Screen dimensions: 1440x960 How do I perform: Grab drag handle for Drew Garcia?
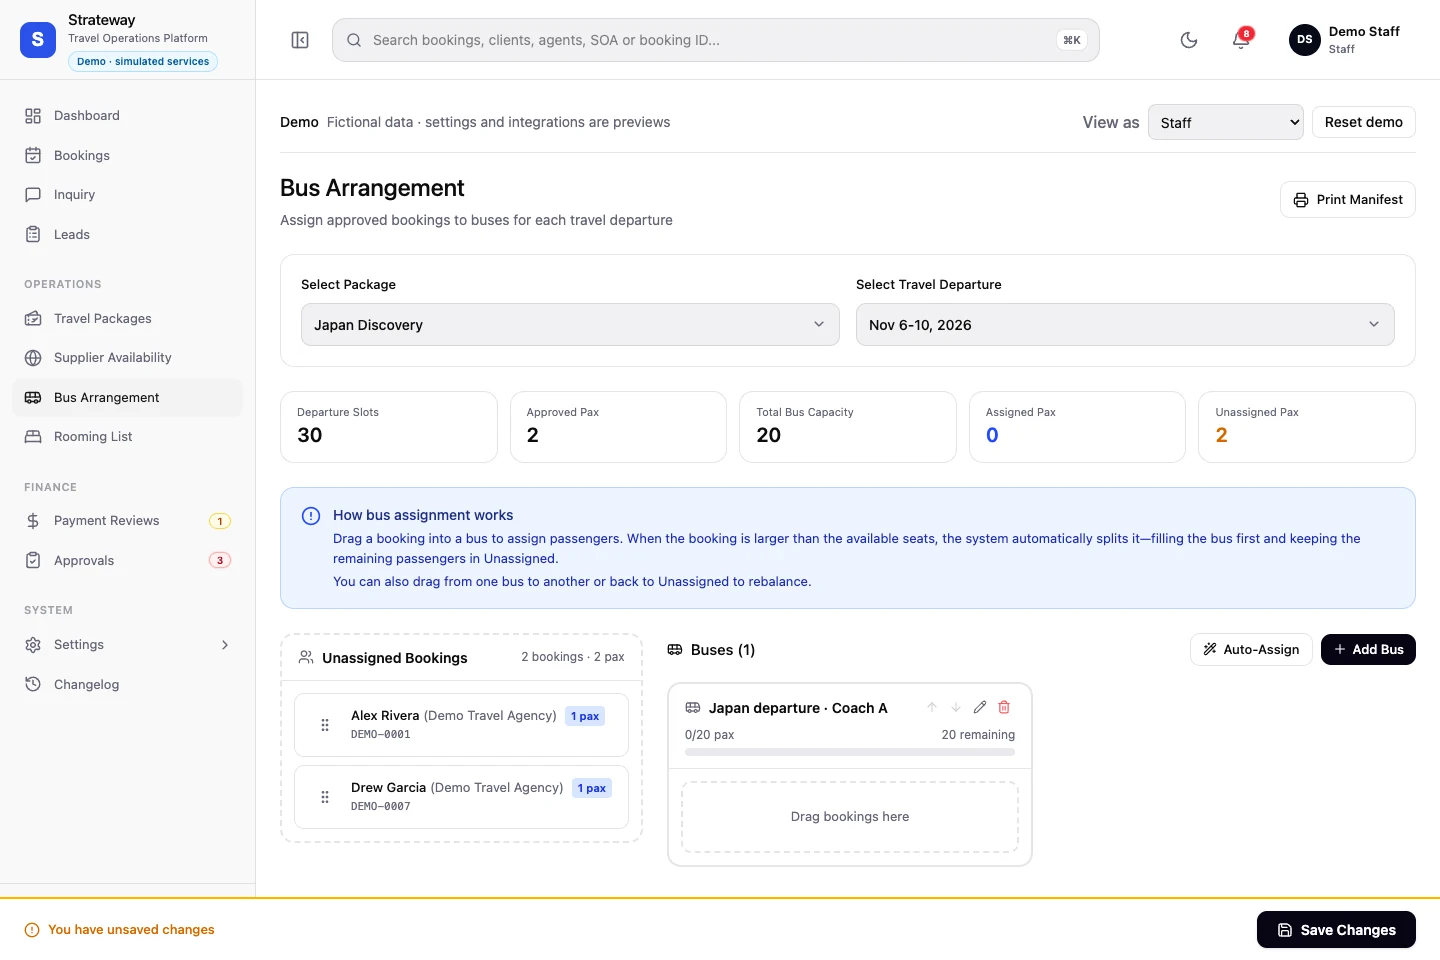click(325, 797)
